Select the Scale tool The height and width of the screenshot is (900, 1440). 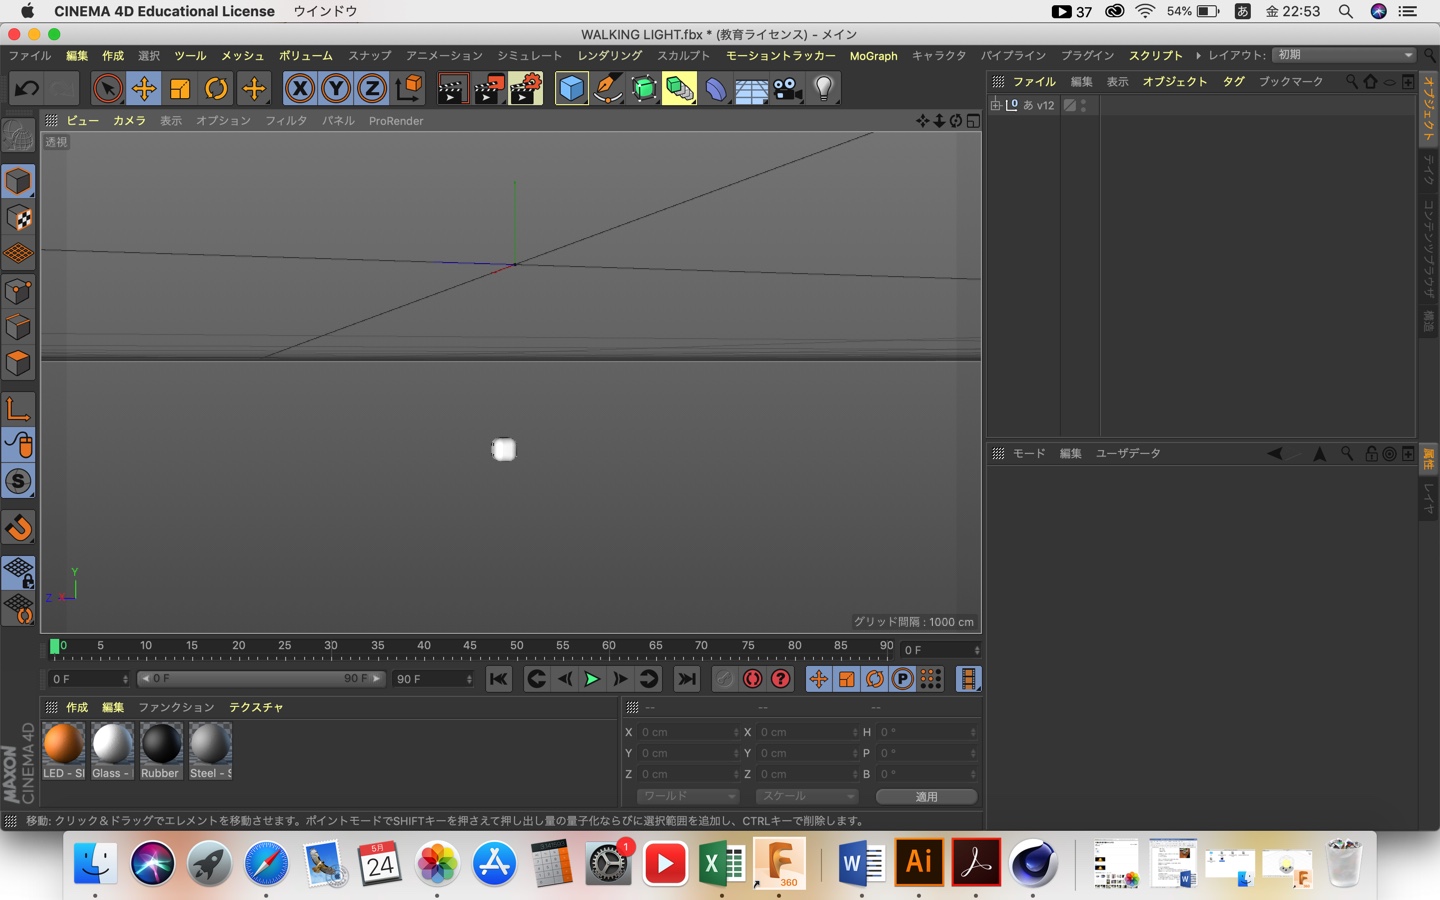180,89
